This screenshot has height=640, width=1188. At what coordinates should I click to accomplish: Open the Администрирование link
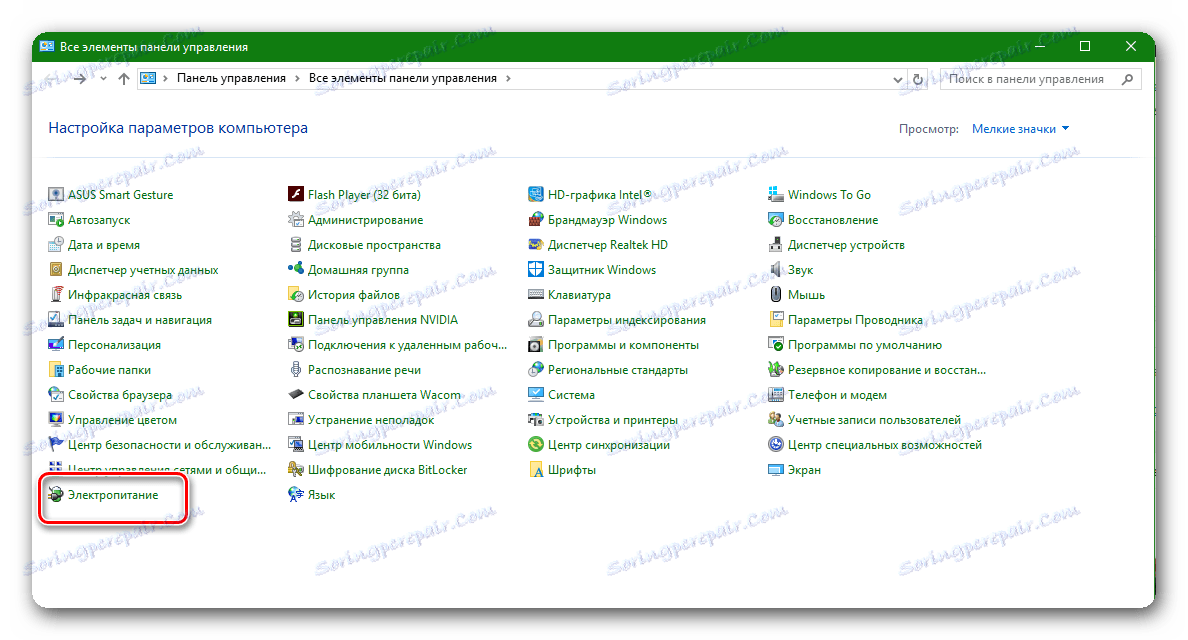(365, 220)
